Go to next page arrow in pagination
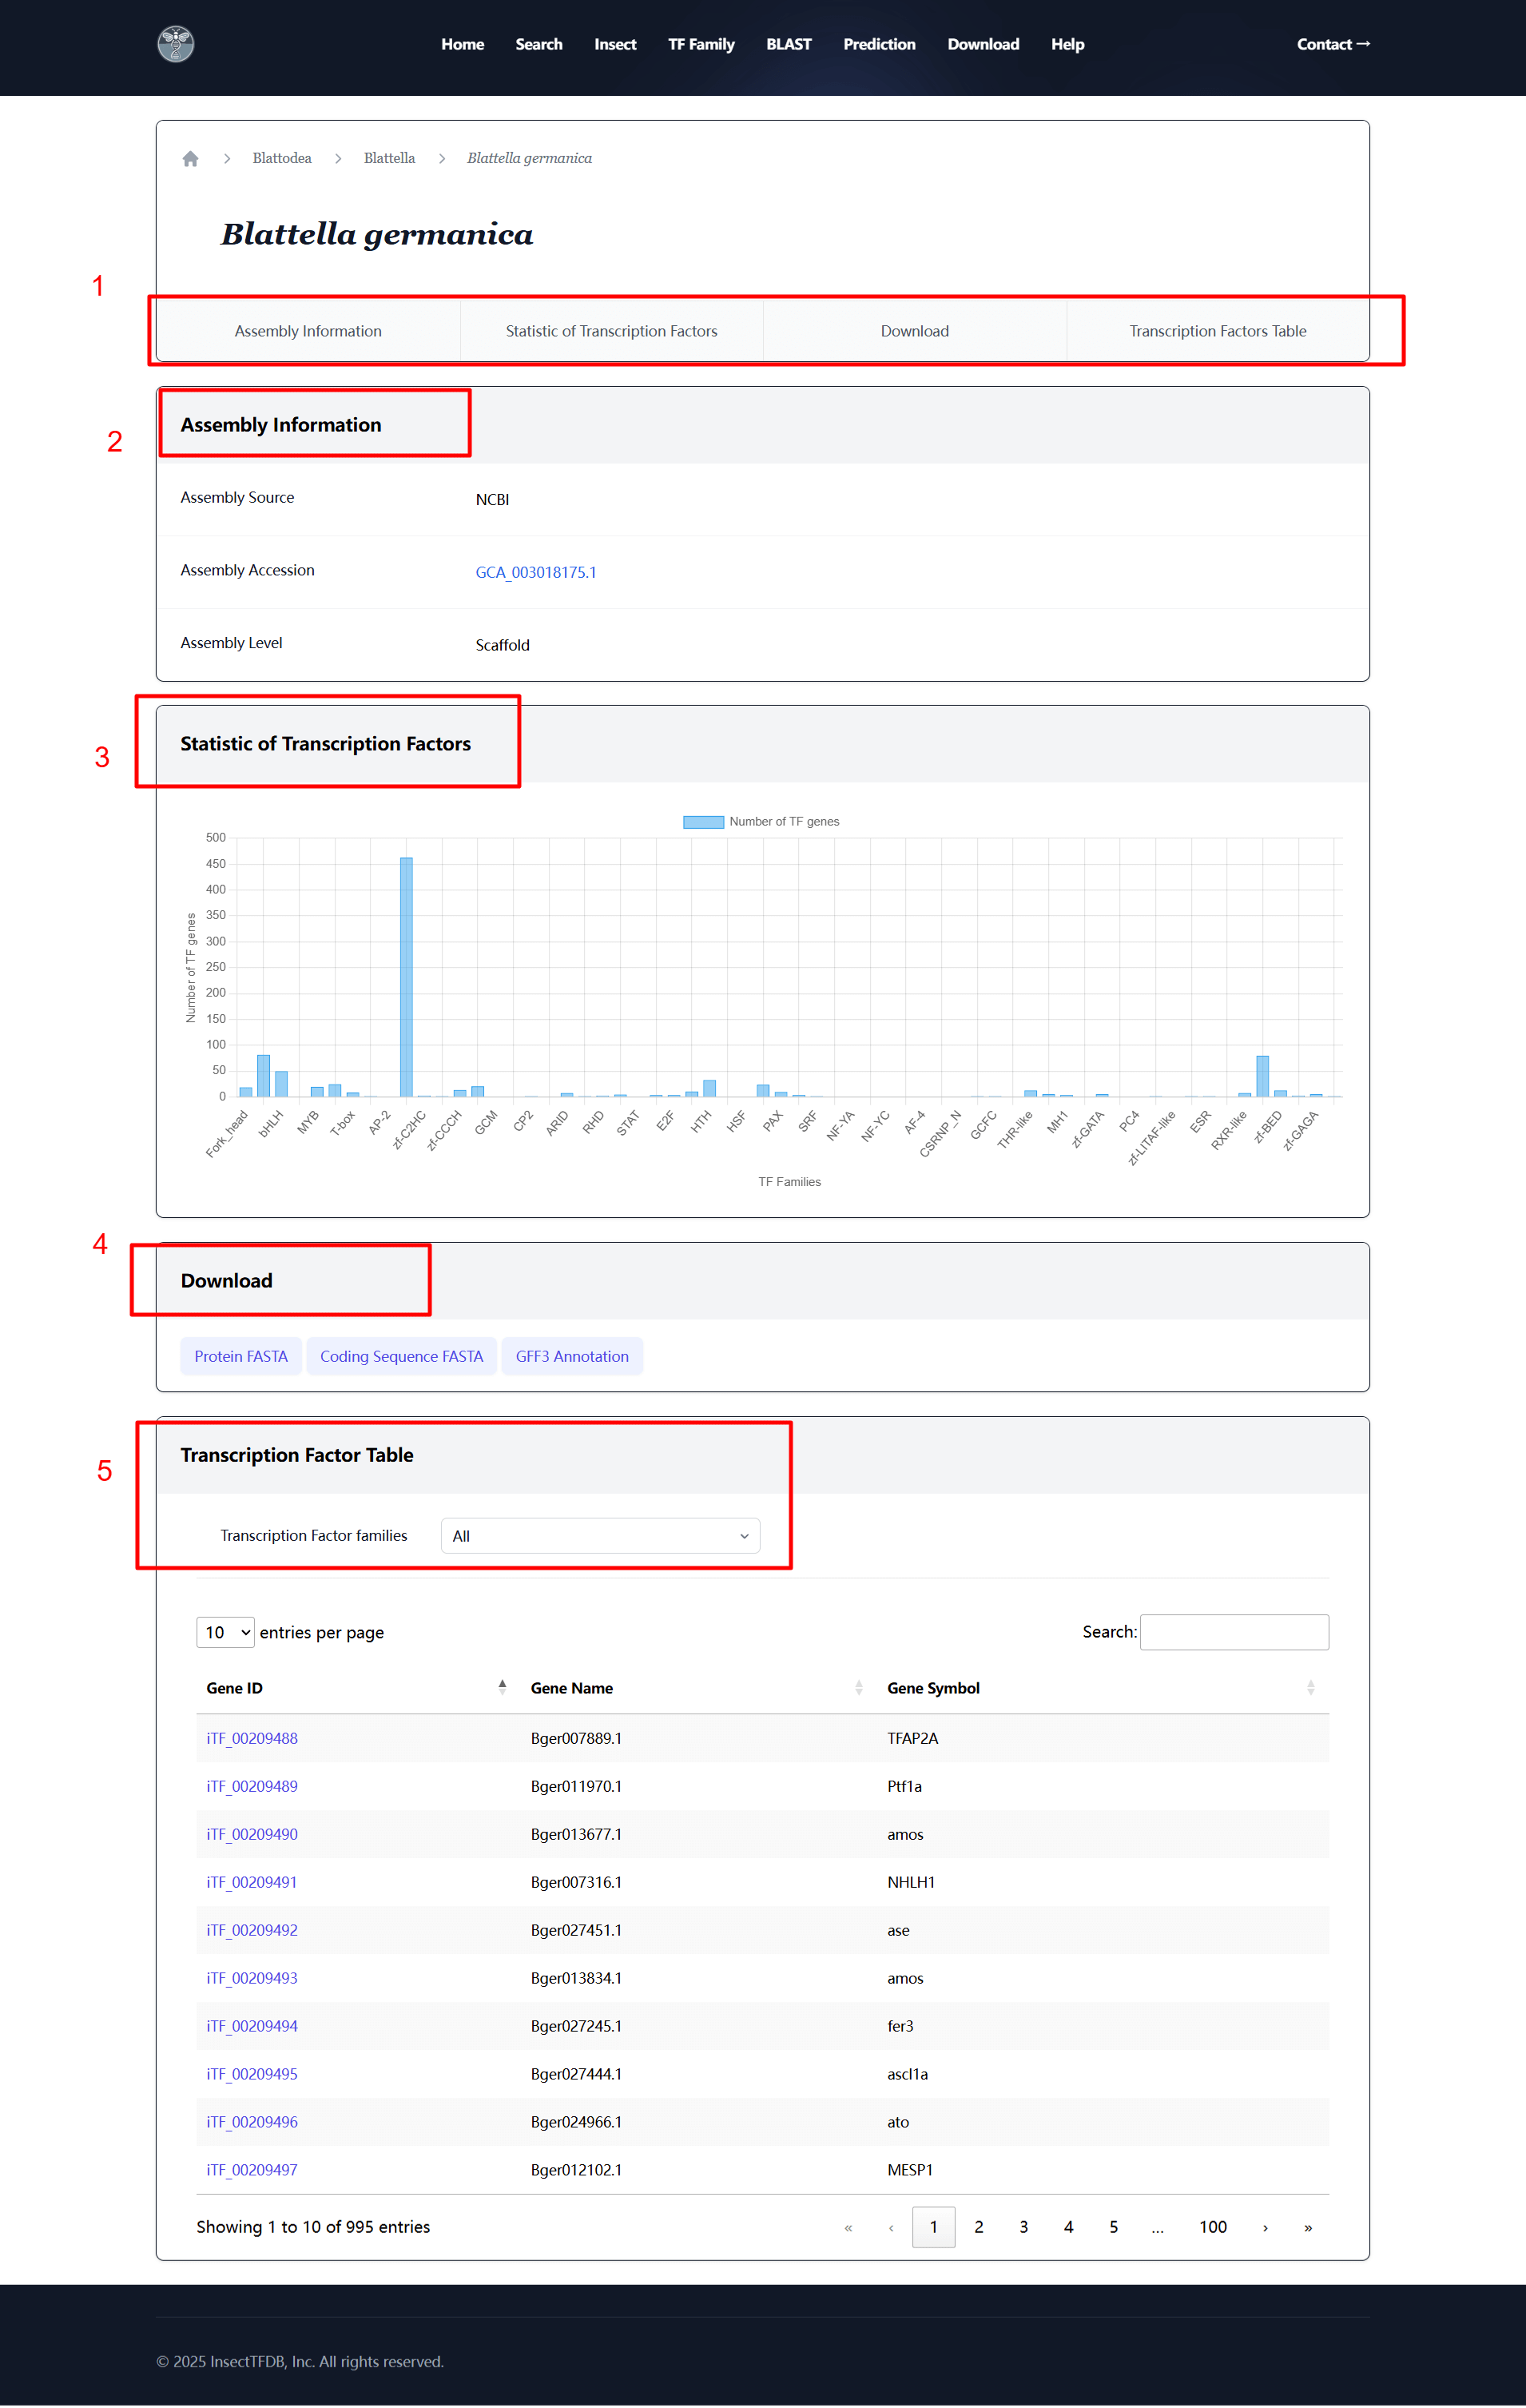This screenshot has width=1526, height=2408. click(x=1265, y=2227)
